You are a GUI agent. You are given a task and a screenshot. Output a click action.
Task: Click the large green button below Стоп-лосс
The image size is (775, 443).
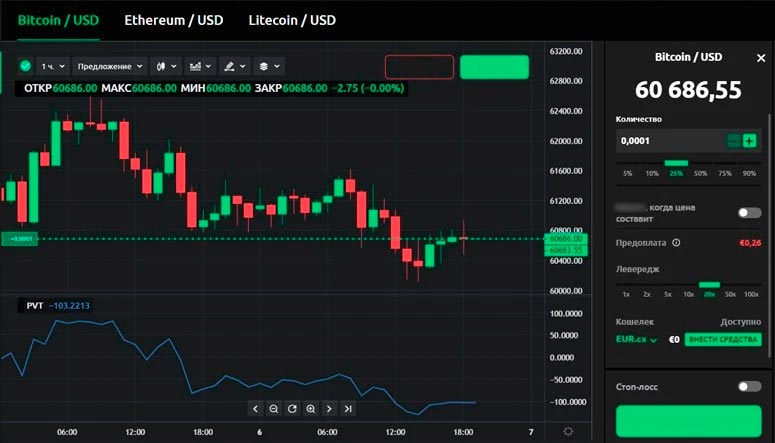(x=689, y=420)
